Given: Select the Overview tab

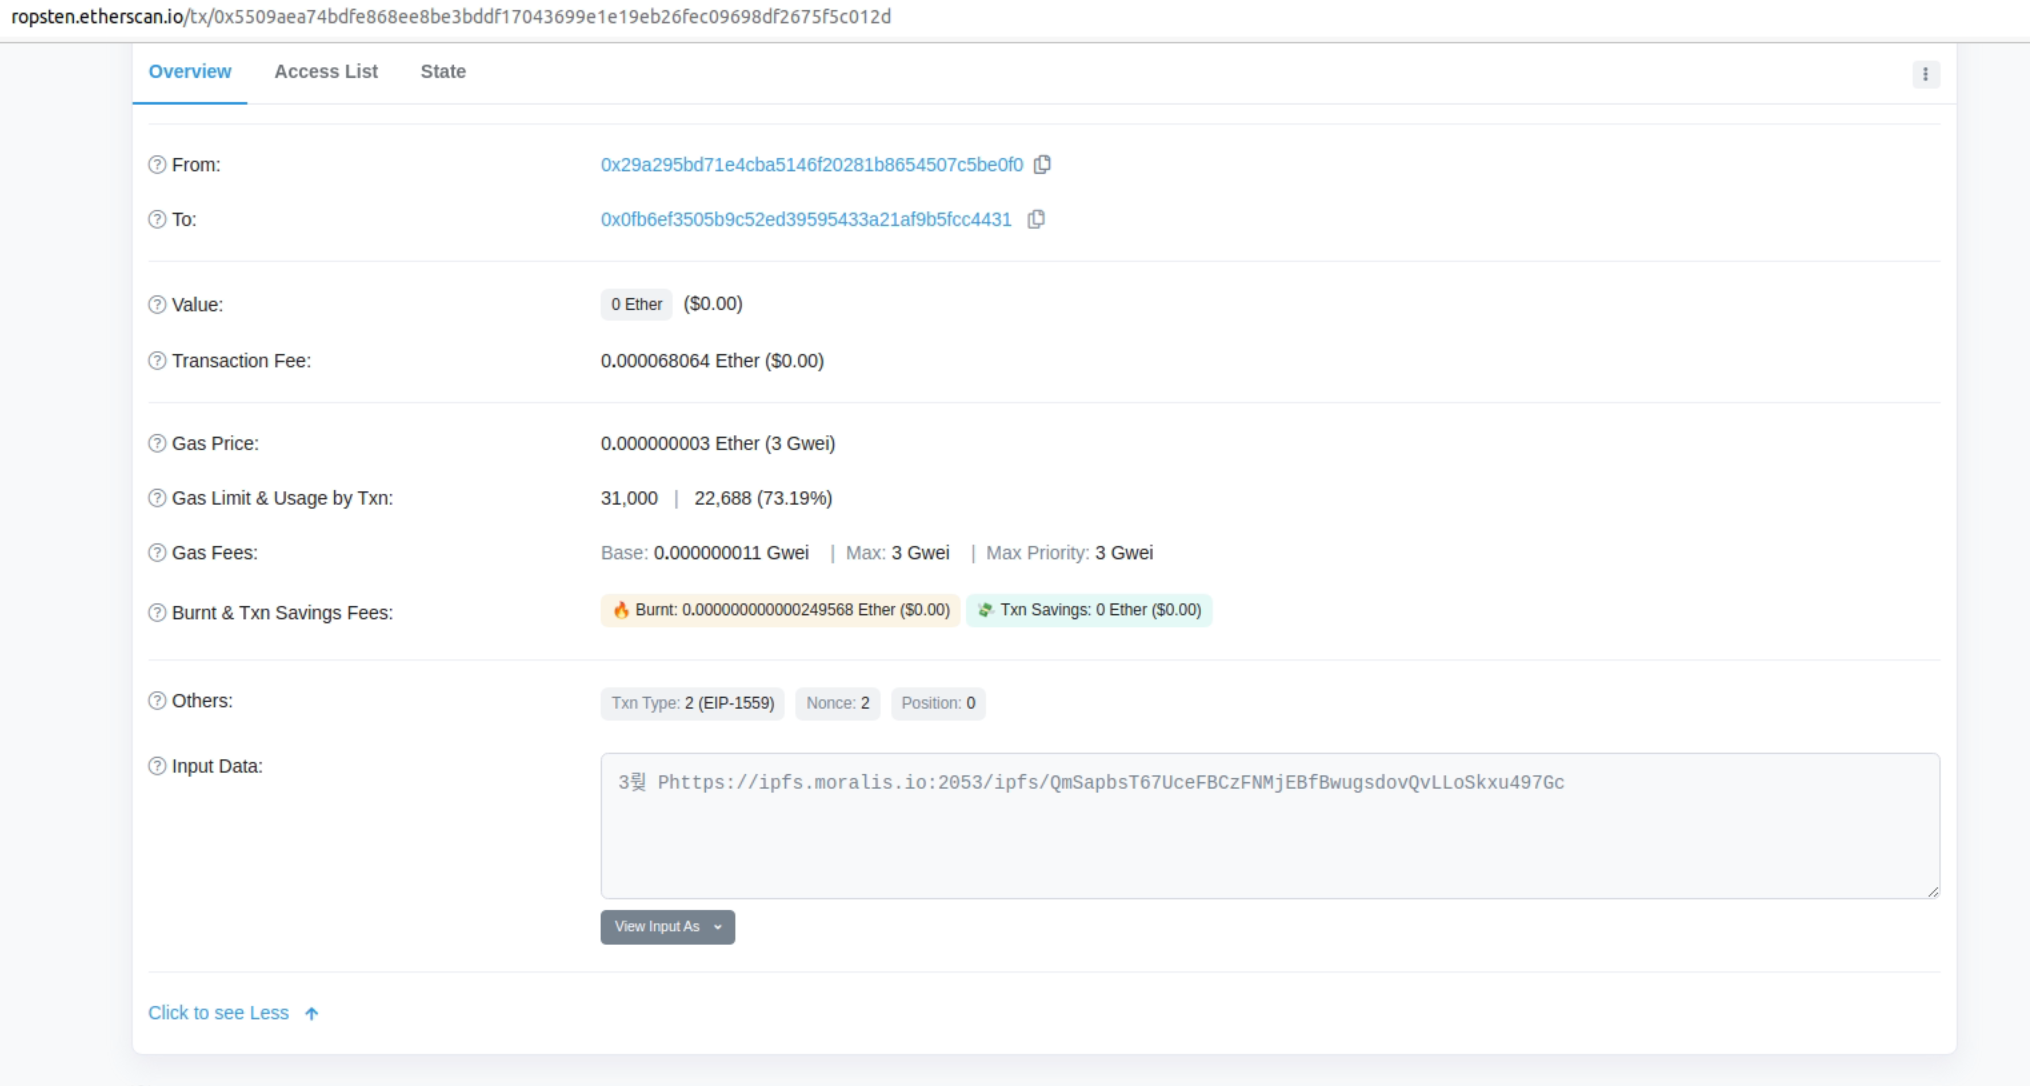Looking at the screenshot, I should tap(190, 72).
